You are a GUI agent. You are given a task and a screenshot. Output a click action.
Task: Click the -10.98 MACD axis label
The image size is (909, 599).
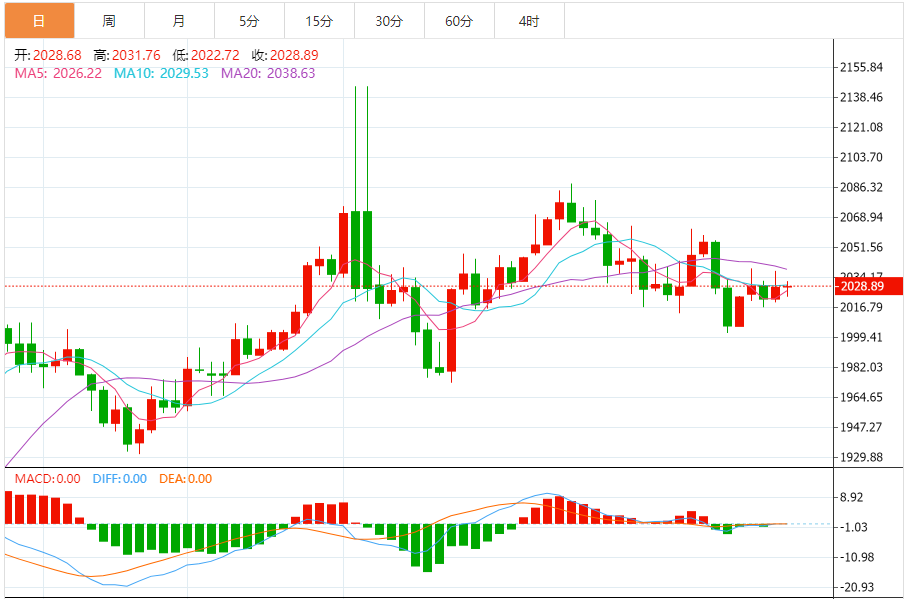857,557
